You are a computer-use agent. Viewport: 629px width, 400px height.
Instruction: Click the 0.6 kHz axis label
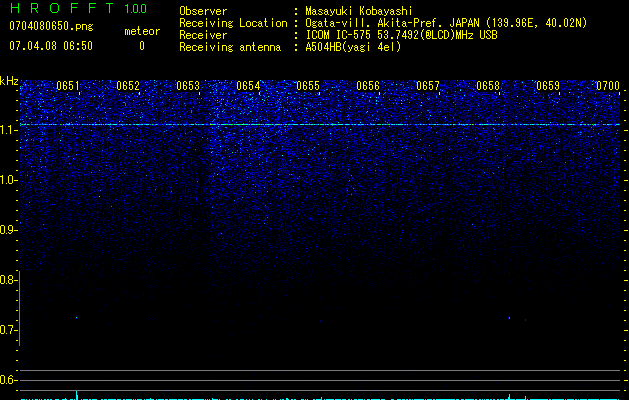pos(8,380)
